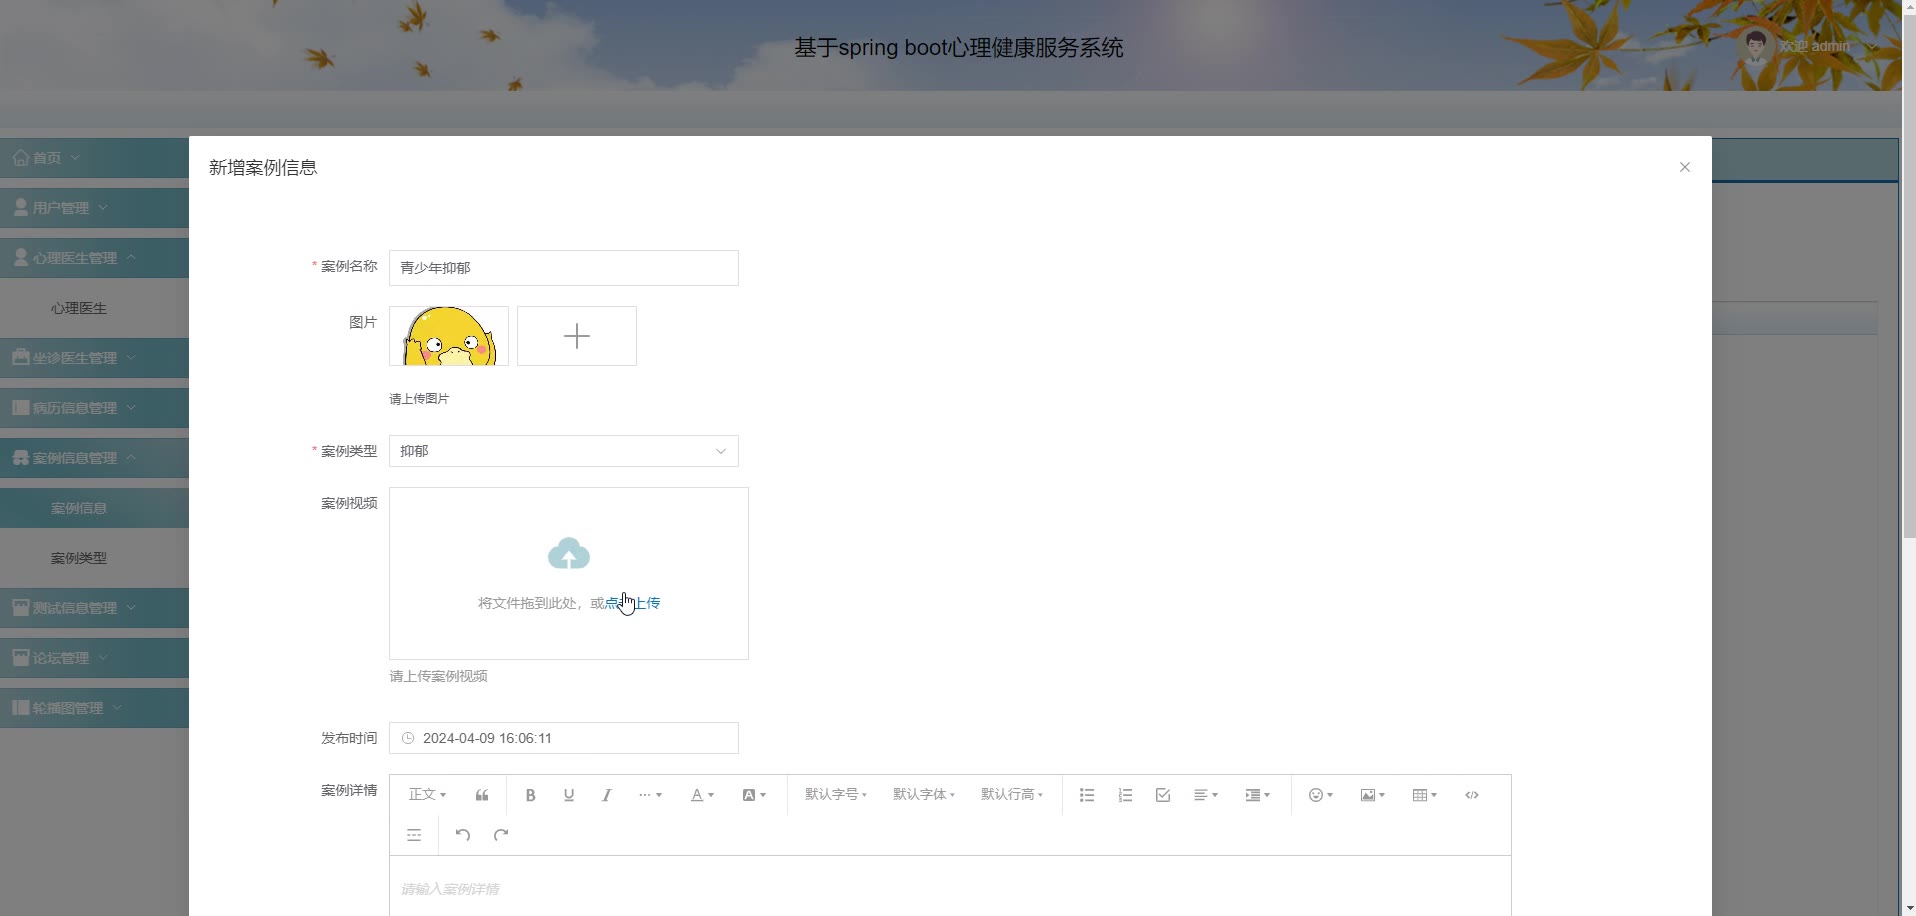This screenshot has width=1916, height=916.
Task: Open the insert image menu
Action: pyautogui.click(x=1373, y=795)
